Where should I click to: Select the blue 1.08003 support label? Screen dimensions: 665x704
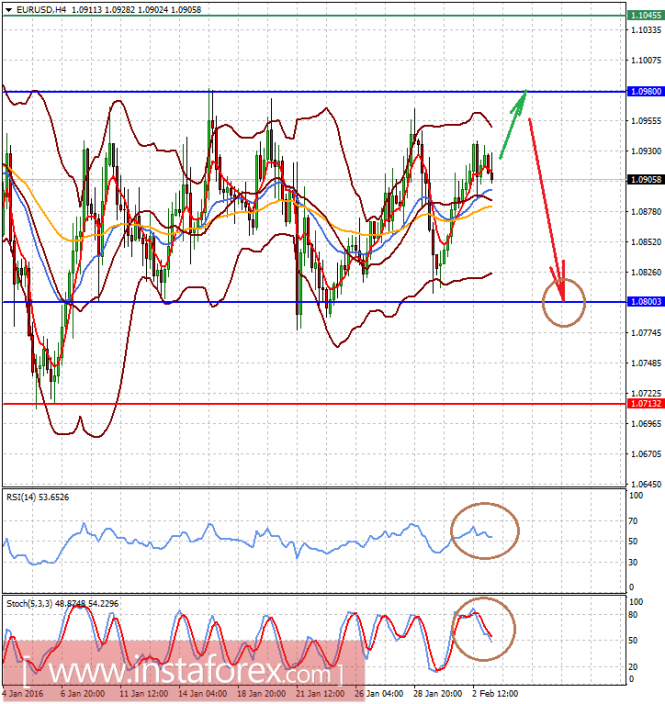tap(646, 302)
